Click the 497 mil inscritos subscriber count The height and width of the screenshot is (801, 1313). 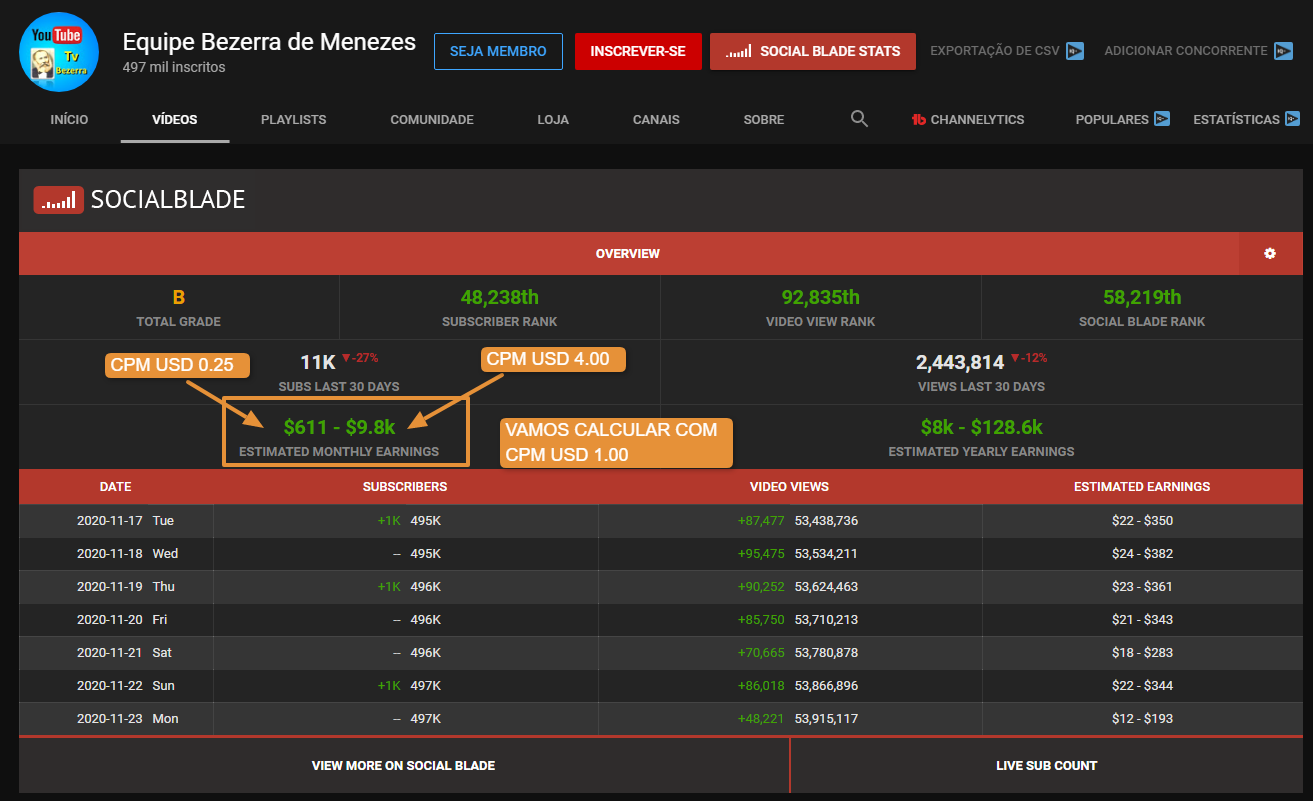174,67
